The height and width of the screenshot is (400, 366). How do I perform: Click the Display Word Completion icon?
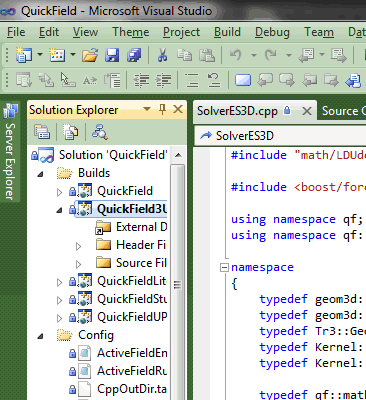90,80
